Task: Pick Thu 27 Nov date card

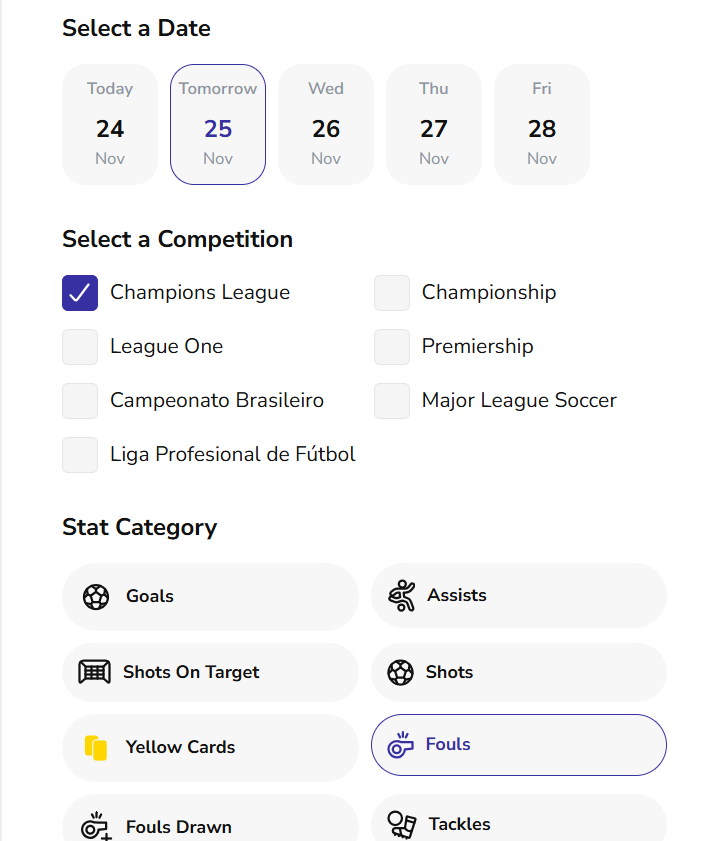Action: point(434,125)
